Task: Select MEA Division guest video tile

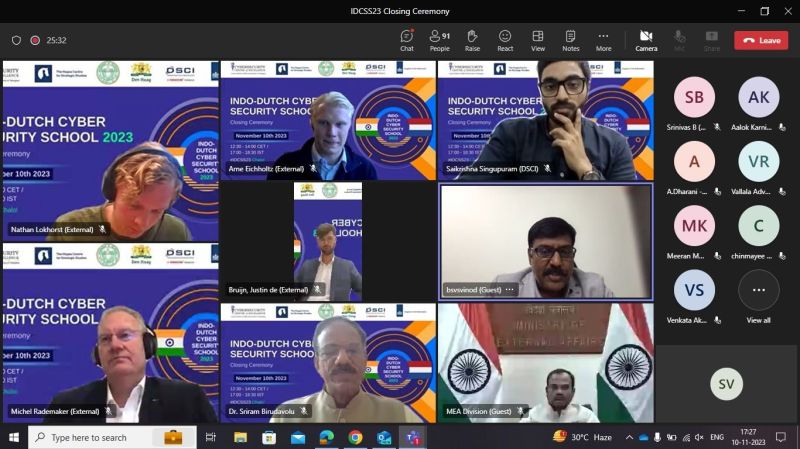Action: point(545,363)
